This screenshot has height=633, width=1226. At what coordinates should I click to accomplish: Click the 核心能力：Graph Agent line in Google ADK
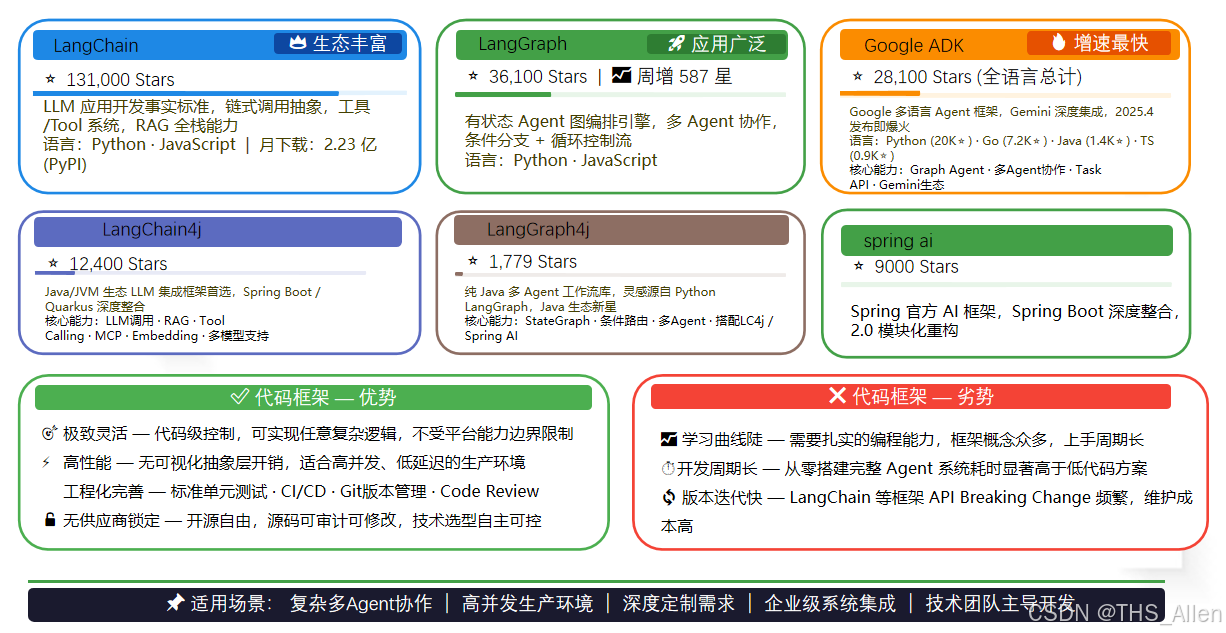tap(975, 170)
